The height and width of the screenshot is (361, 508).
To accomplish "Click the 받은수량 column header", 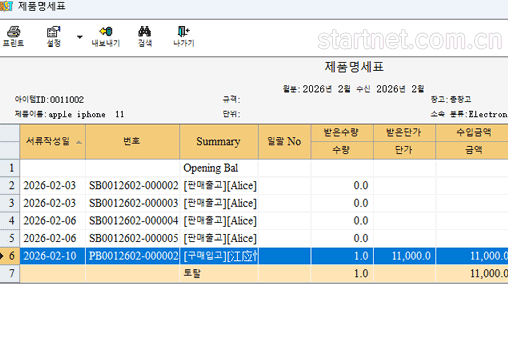I will 342,133.
